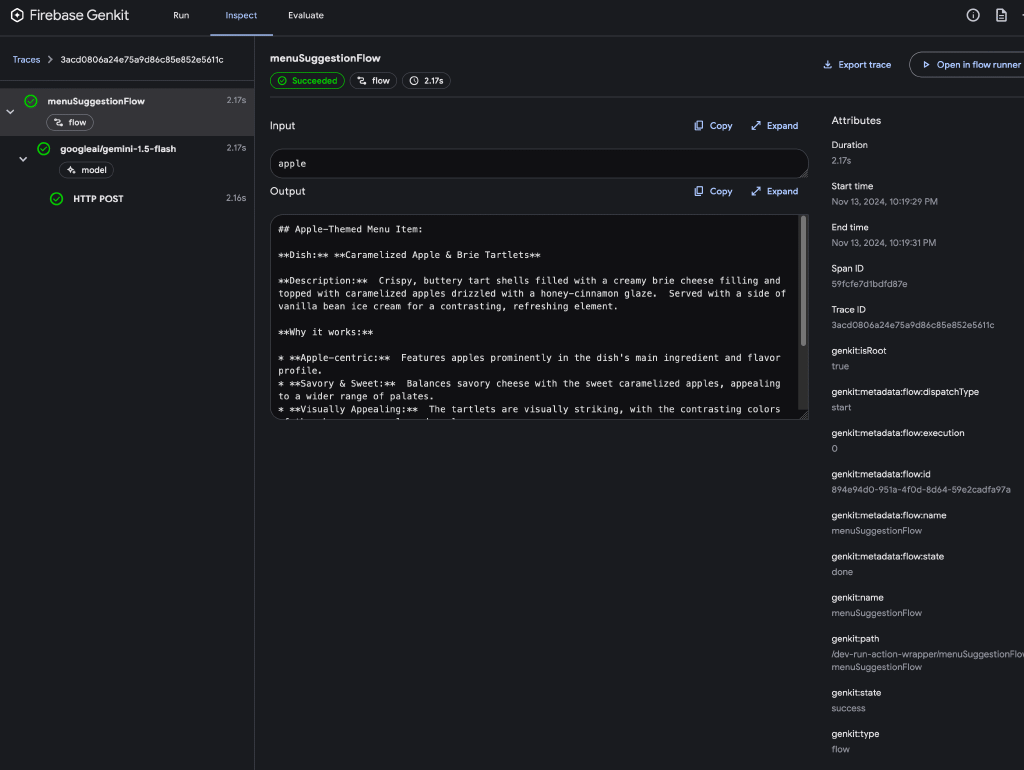The width and height of the screenshot is (1024, 770).
Task: Click the Traces breadcrumb link
Action: point(27,59)
